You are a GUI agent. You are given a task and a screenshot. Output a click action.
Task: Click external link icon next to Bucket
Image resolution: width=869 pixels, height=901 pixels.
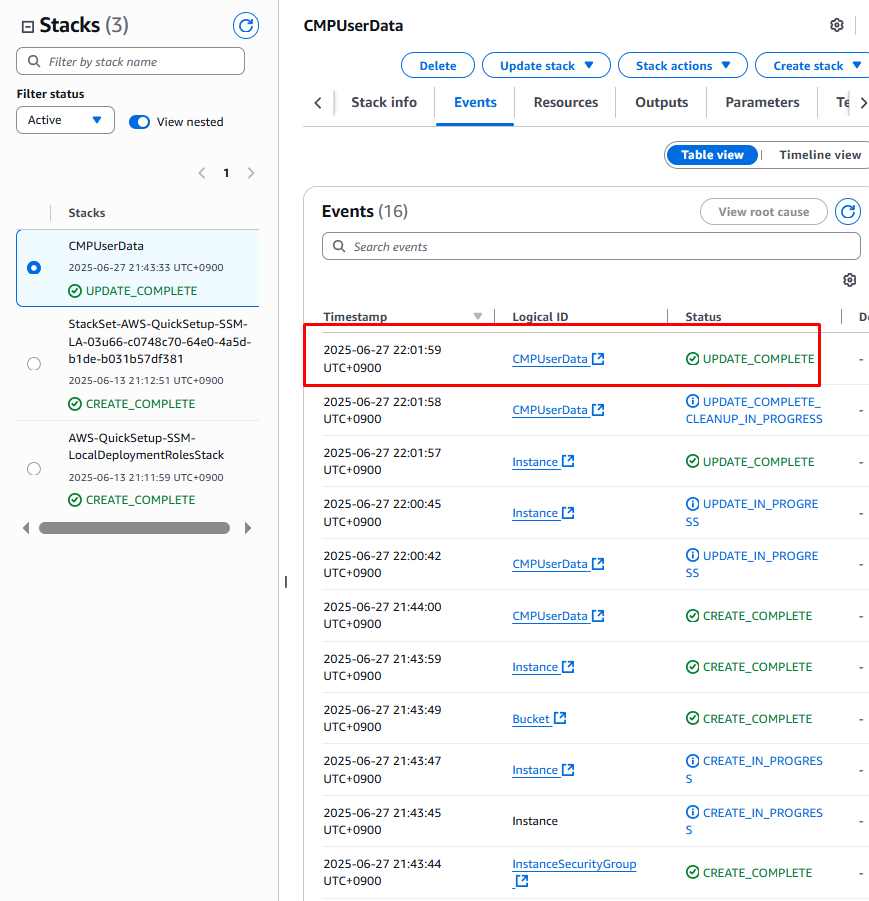tap(560, 718)
